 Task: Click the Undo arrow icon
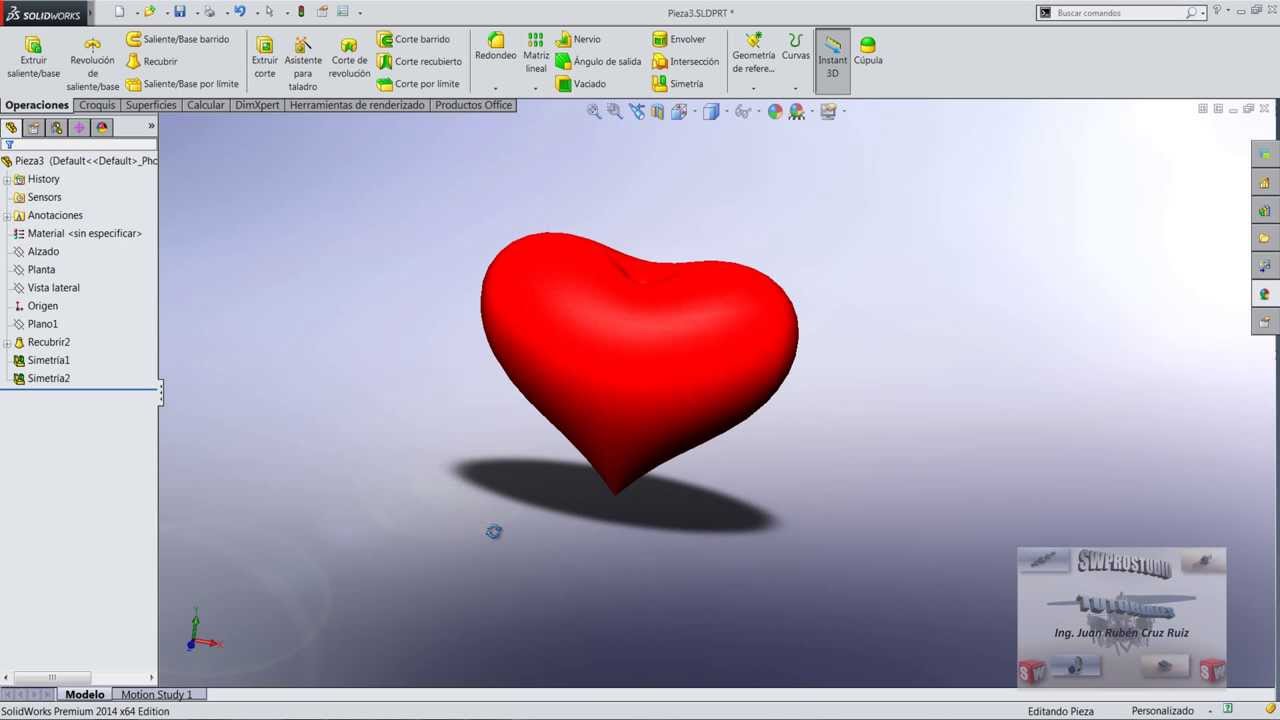coord(240,12)
